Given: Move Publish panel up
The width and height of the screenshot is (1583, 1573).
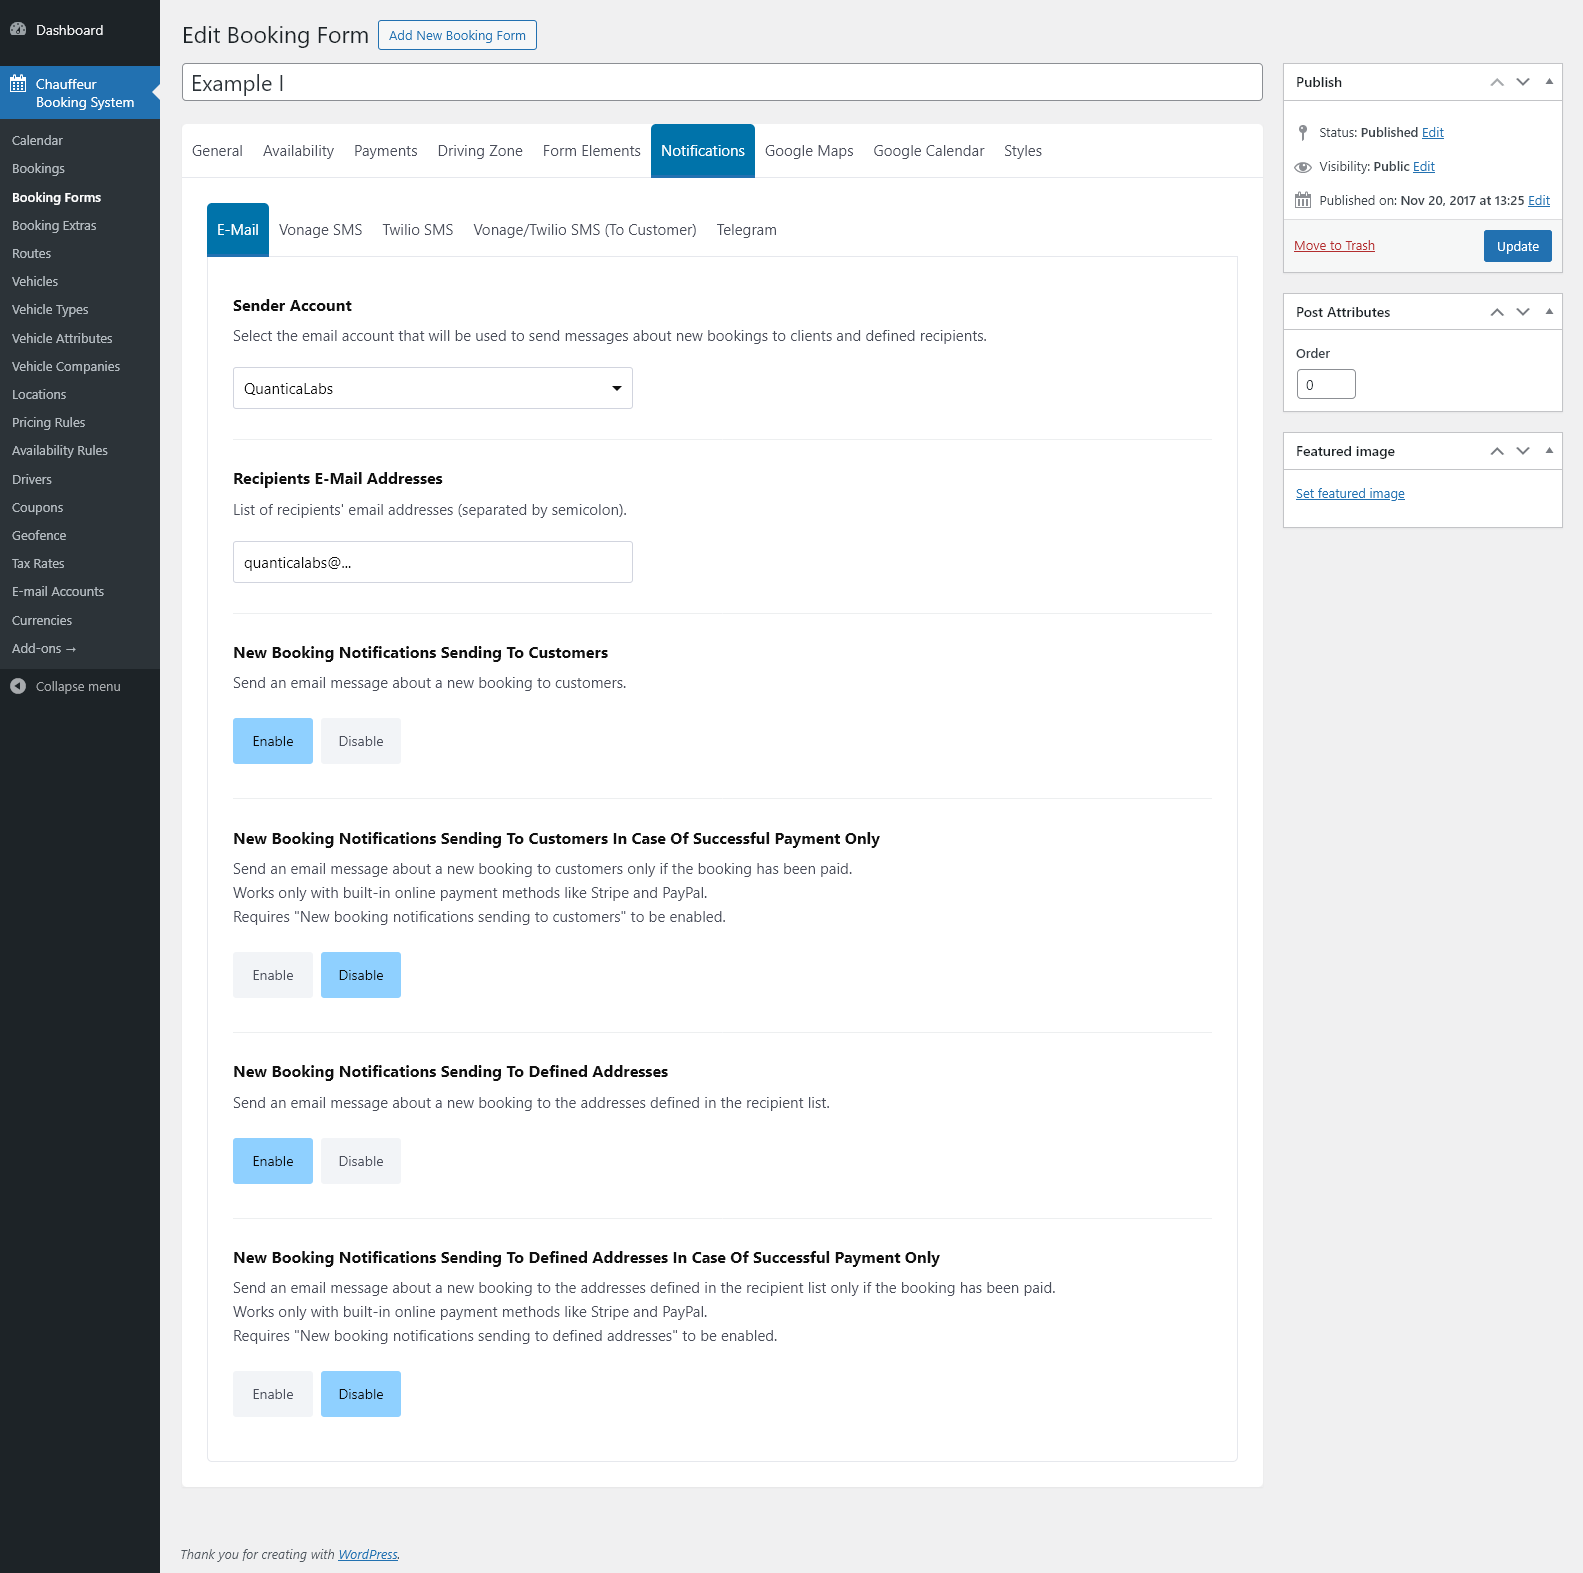Looking at the screenshot, I should (1497, 82).
